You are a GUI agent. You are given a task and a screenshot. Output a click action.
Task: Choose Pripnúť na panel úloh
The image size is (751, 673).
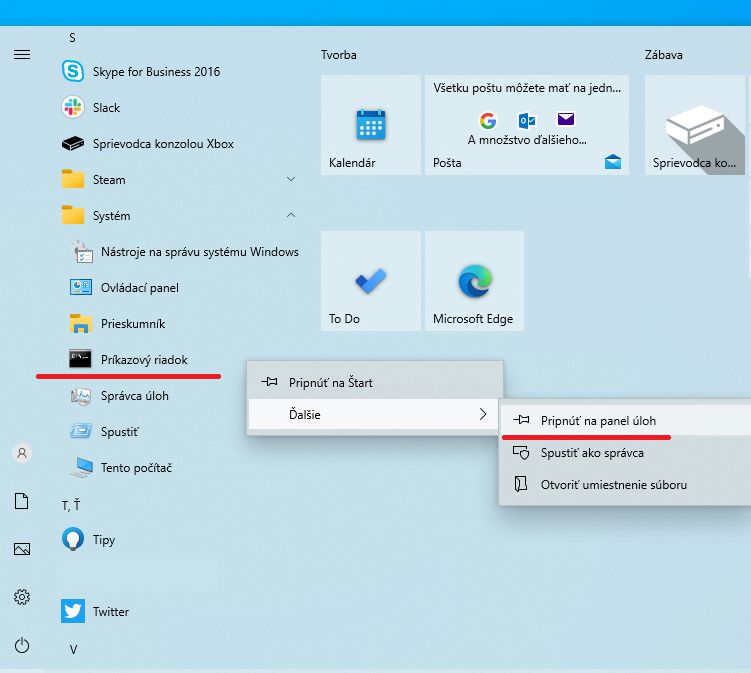(626, 420)
